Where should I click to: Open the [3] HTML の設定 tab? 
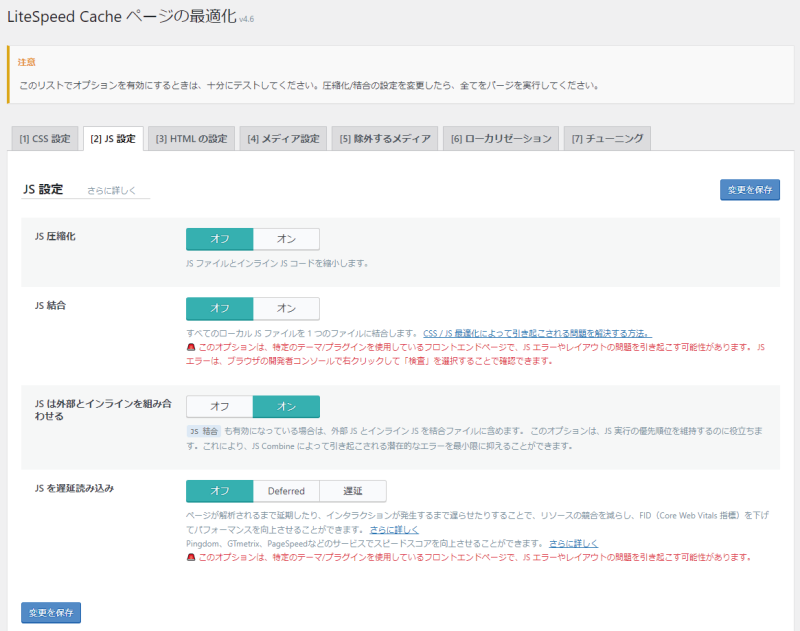pyautogui.click(x=191, y=138)
